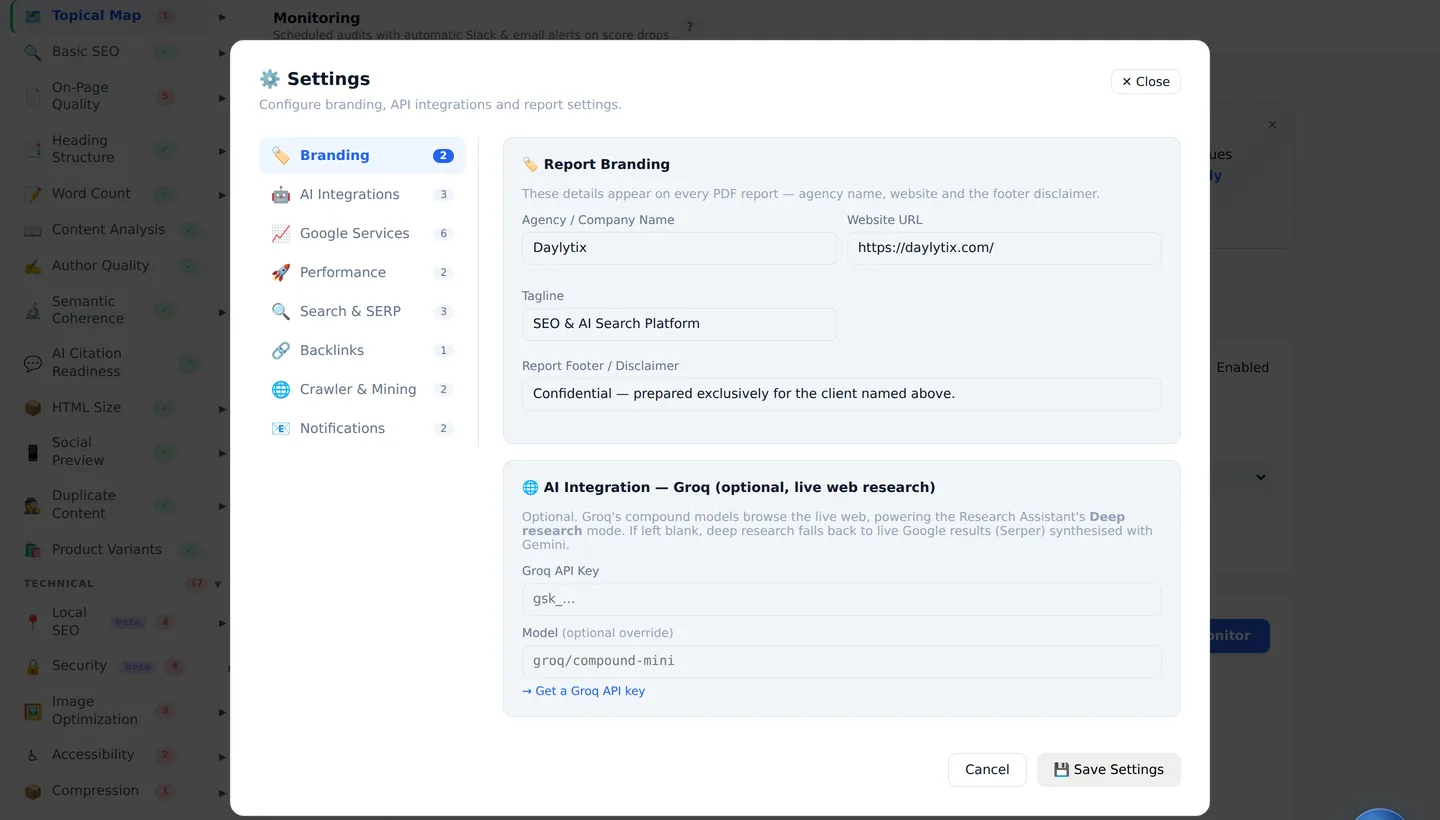Select the Search & SERP tab
Viewport: 1440px width, 820px height.
(362, 311)
